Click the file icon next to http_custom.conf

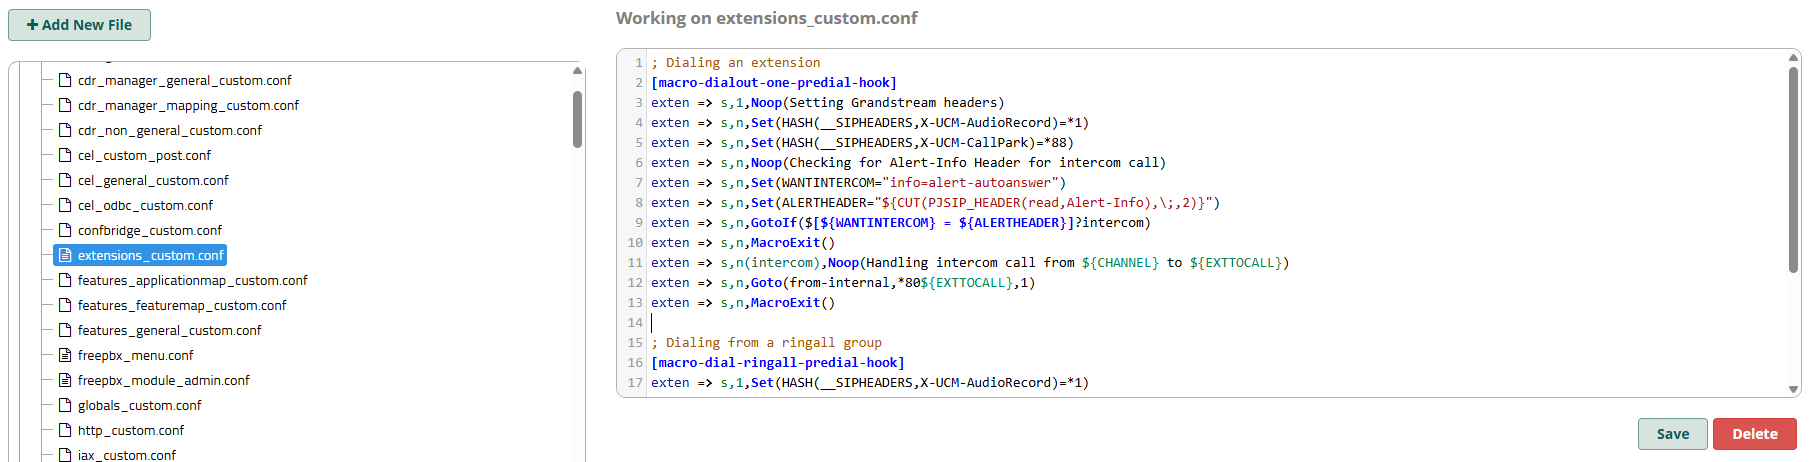coord(65,430)
